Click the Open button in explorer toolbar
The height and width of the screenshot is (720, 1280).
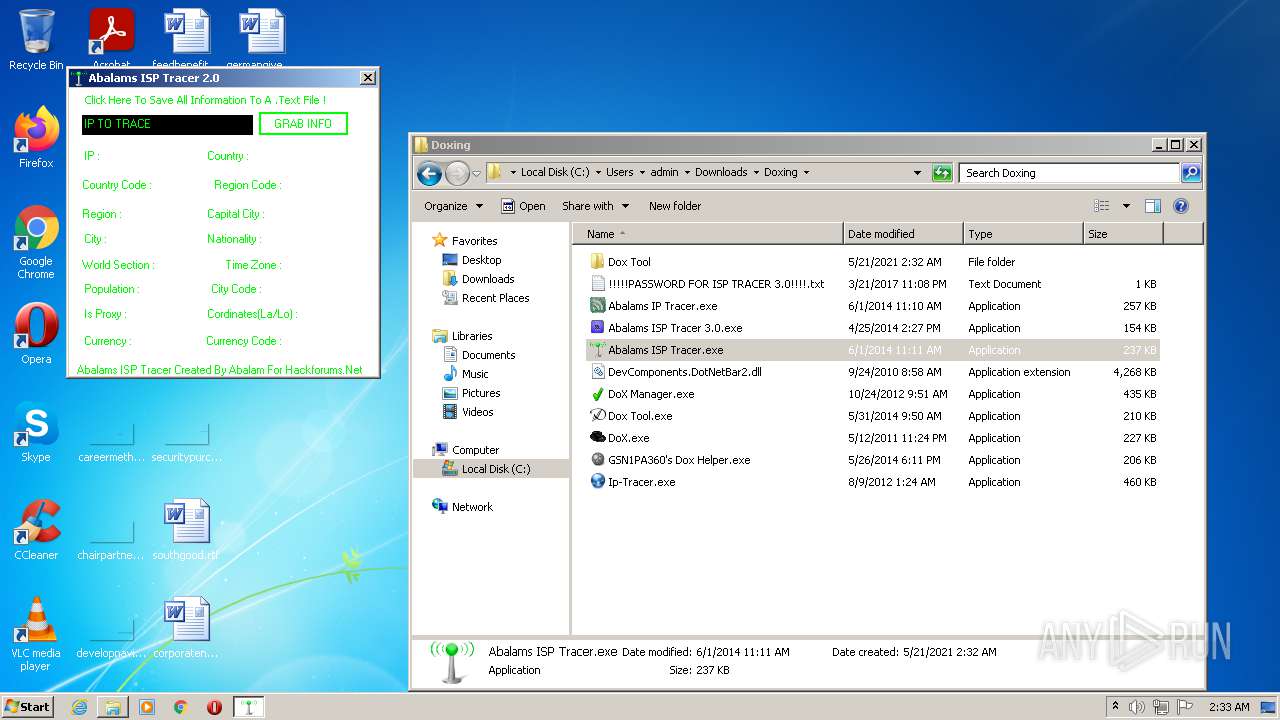(x=523, y=206)
